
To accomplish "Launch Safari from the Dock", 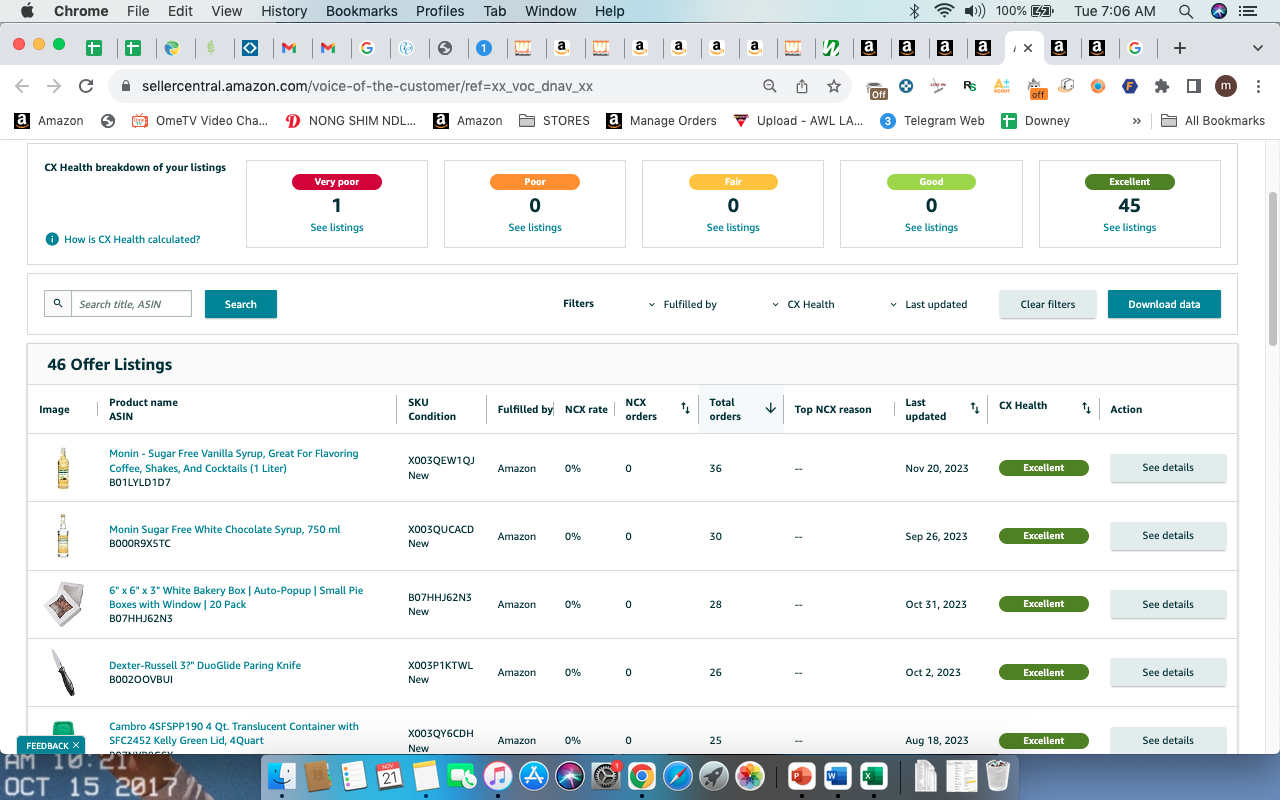I will point(677,776).
